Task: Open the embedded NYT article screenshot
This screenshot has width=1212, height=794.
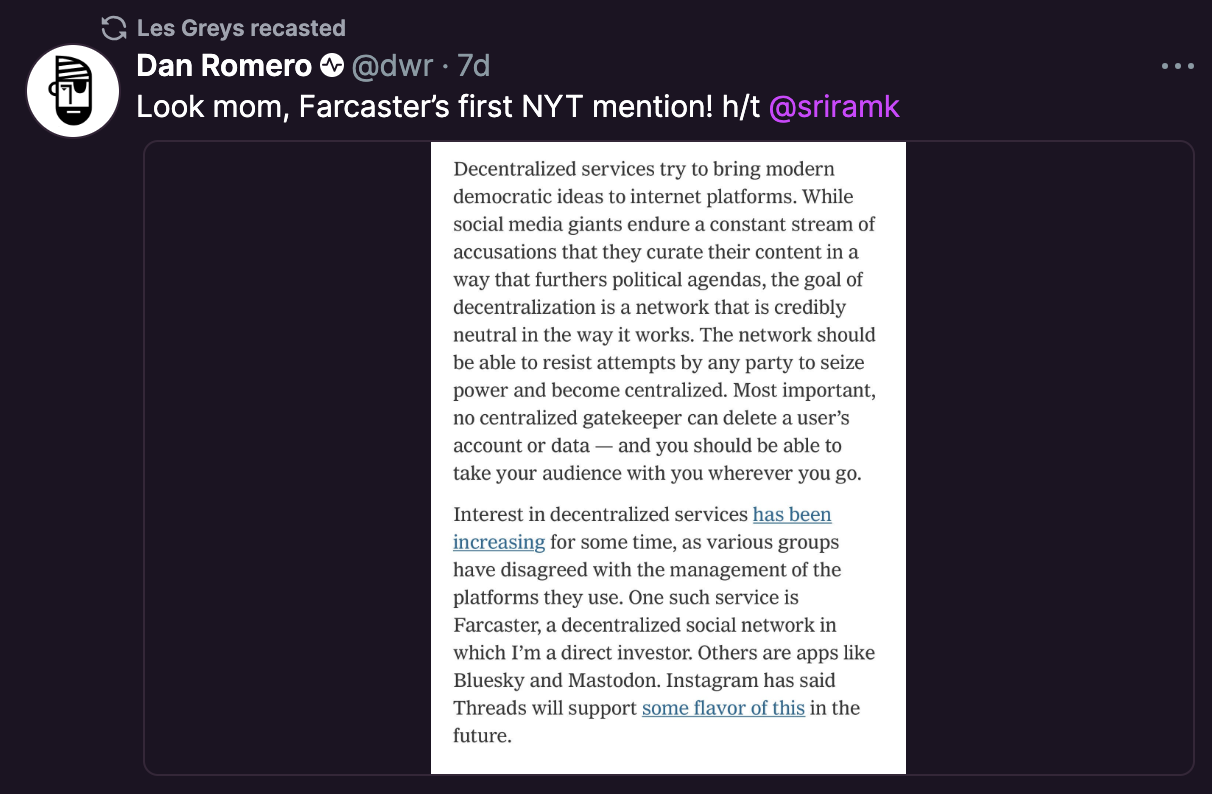Action: [x=668, y=458]
